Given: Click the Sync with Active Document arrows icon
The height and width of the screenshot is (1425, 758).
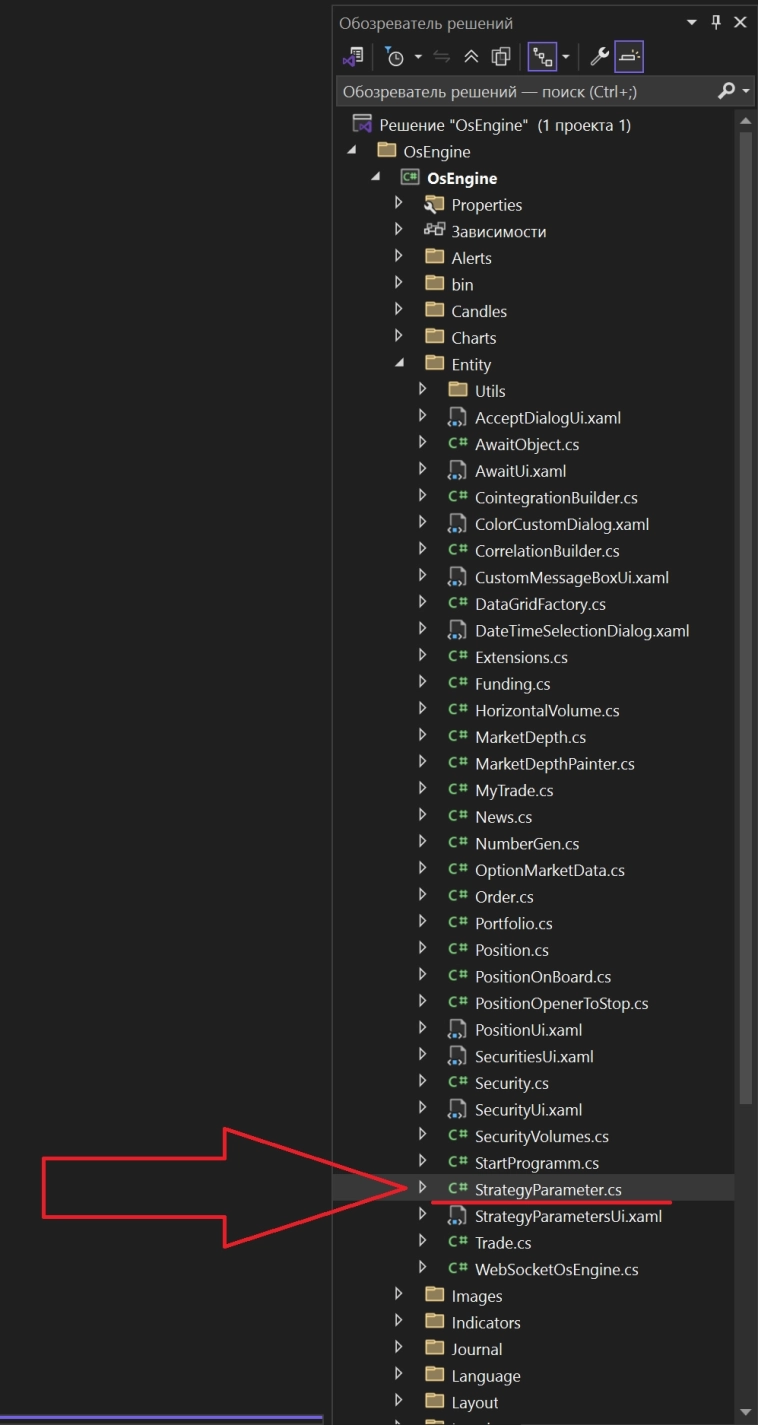Looking at the screenshot, I should click(442, 57).
